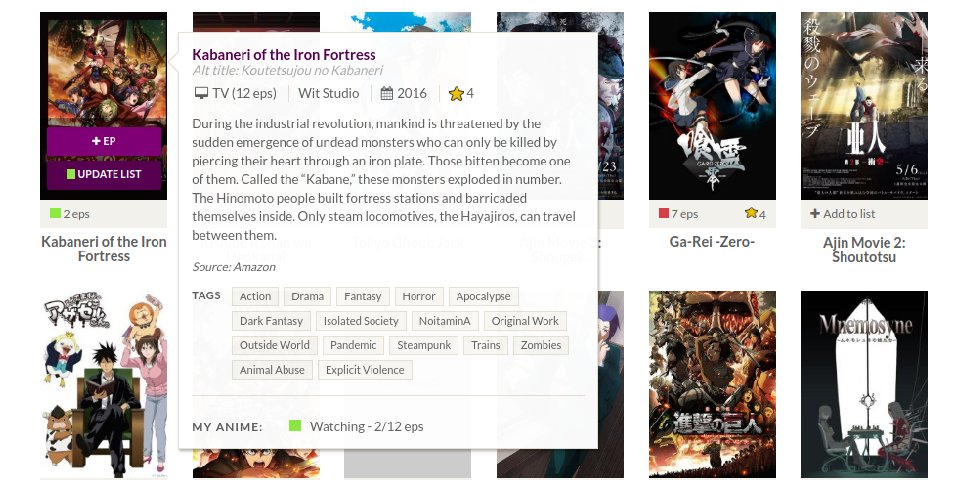Select the Fantasy tag

pyautogui.click(x=362, y=296)
